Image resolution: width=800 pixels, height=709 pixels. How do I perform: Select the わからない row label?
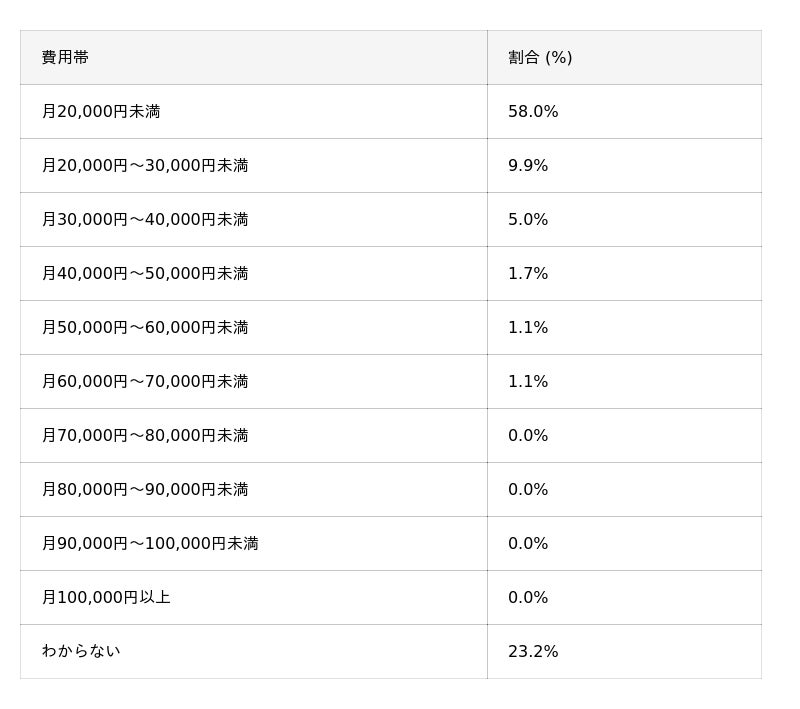81,652
